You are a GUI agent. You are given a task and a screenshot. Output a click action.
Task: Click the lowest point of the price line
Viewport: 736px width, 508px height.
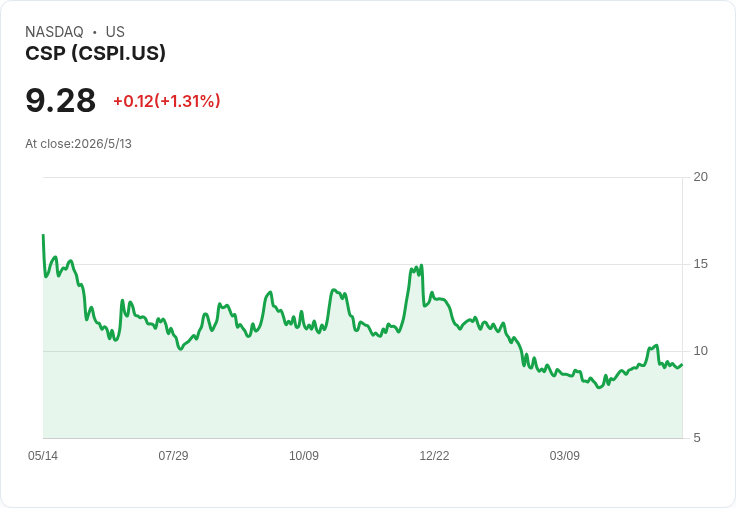599,387
